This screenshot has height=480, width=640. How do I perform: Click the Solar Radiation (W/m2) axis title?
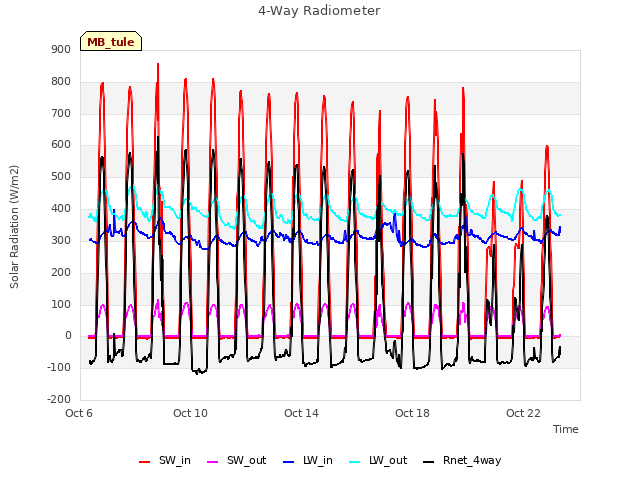coord(14,227)
